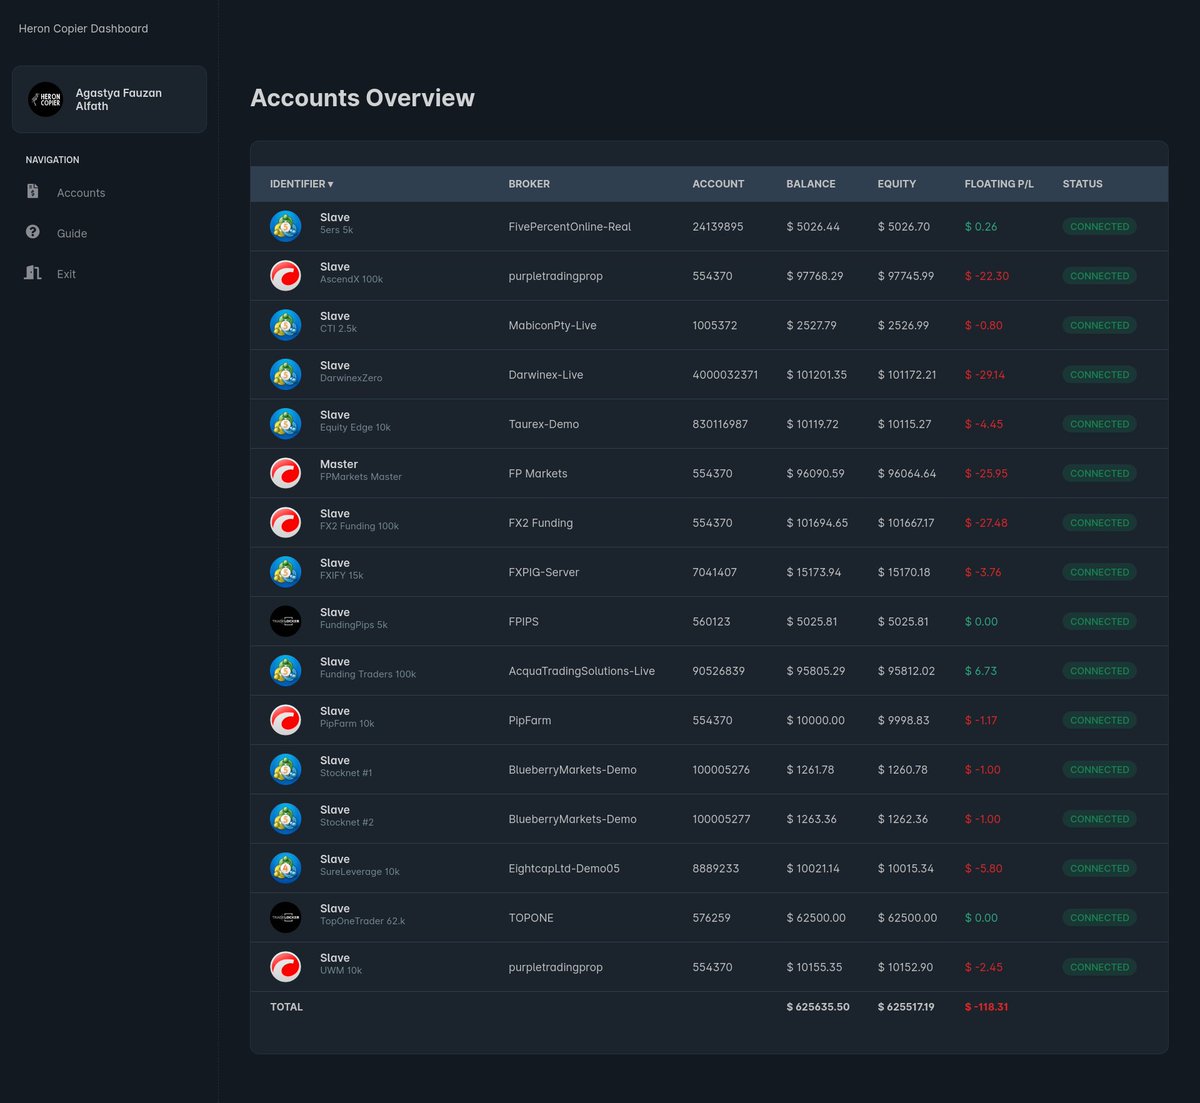Select Accounts in the navigation menu
The image size is (1200, 1103).
click(80, 192)
